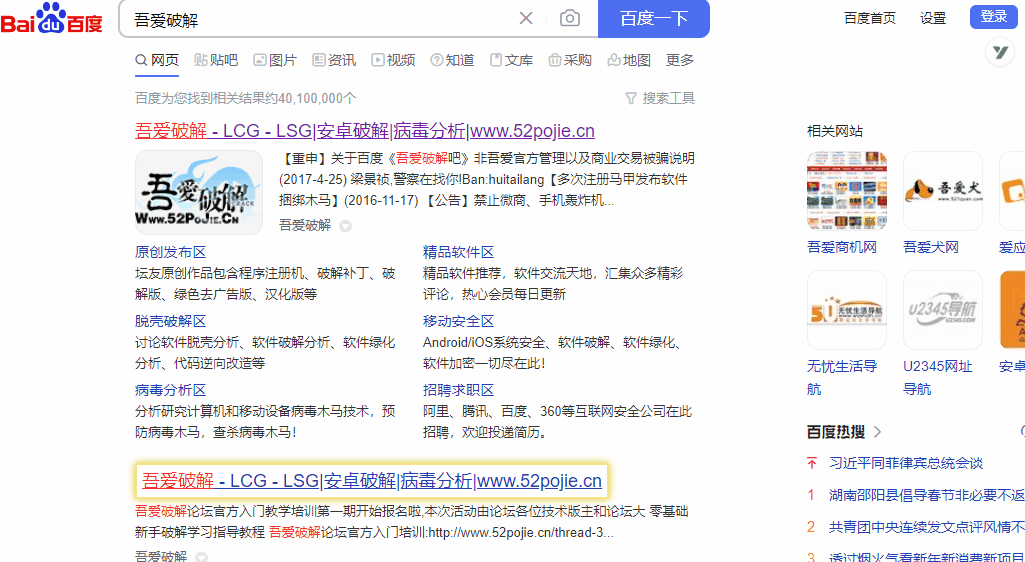Open 吾爱商机网 text link
This screenshot has width=1025, height=562.
[842, 248]
